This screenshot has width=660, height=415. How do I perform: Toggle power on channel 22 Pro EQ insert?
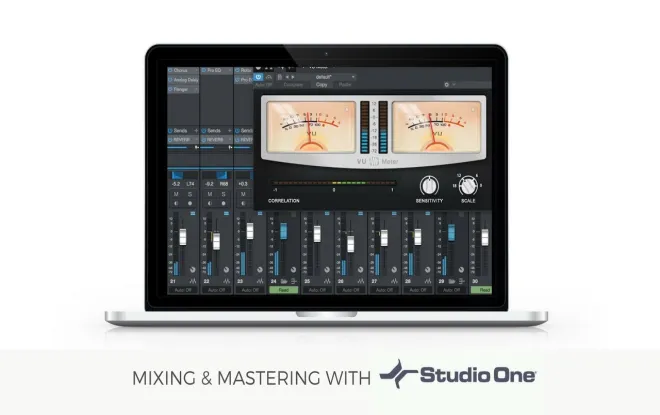(x=204, y=70)
